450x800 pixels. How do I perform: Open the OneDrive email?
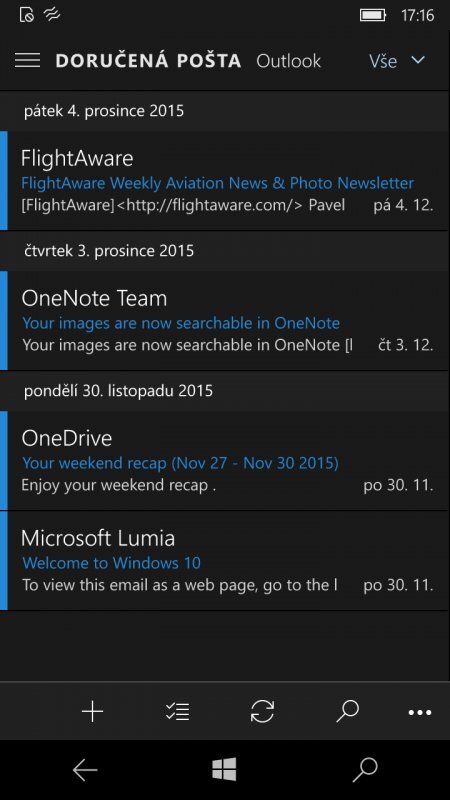click(x=225, y=461)
